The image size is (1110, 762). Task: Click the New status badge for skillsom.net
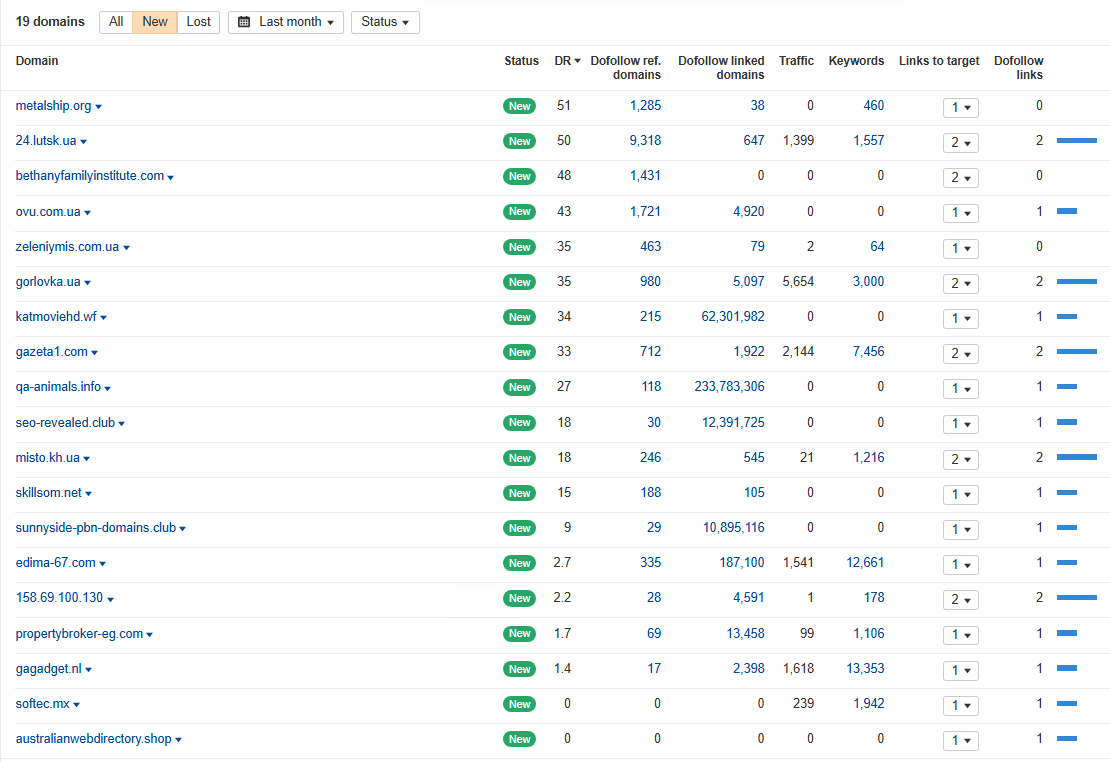pos(520,493)
